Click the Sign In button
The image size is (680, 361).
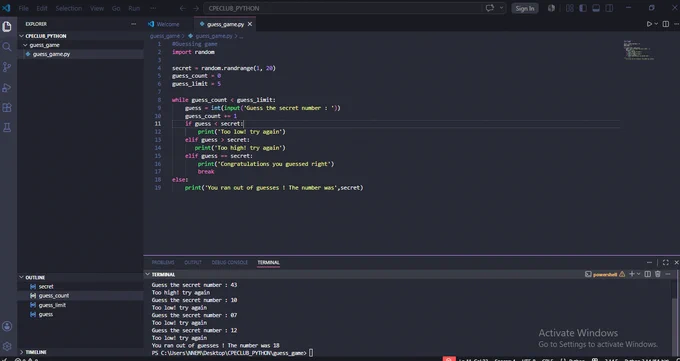525,8
